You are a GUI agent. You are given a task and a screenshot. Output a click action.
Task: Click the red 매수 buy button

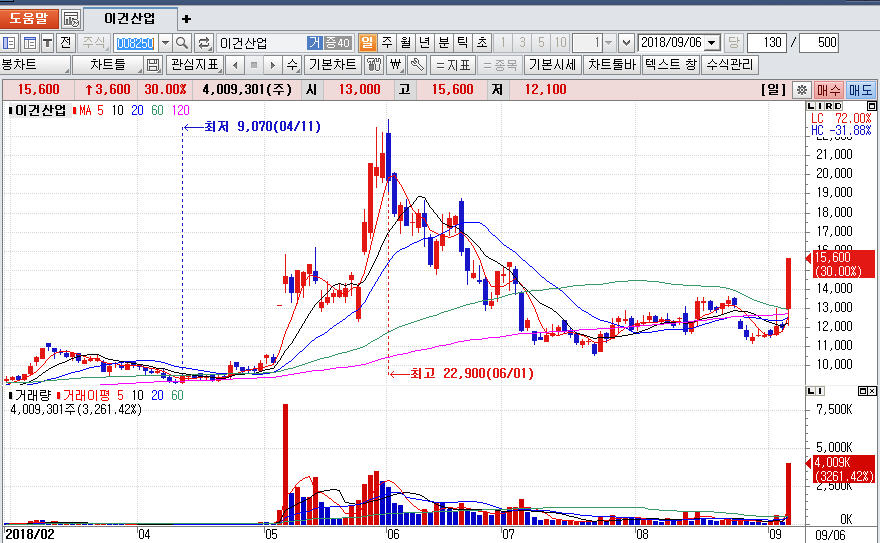[829, 90]
